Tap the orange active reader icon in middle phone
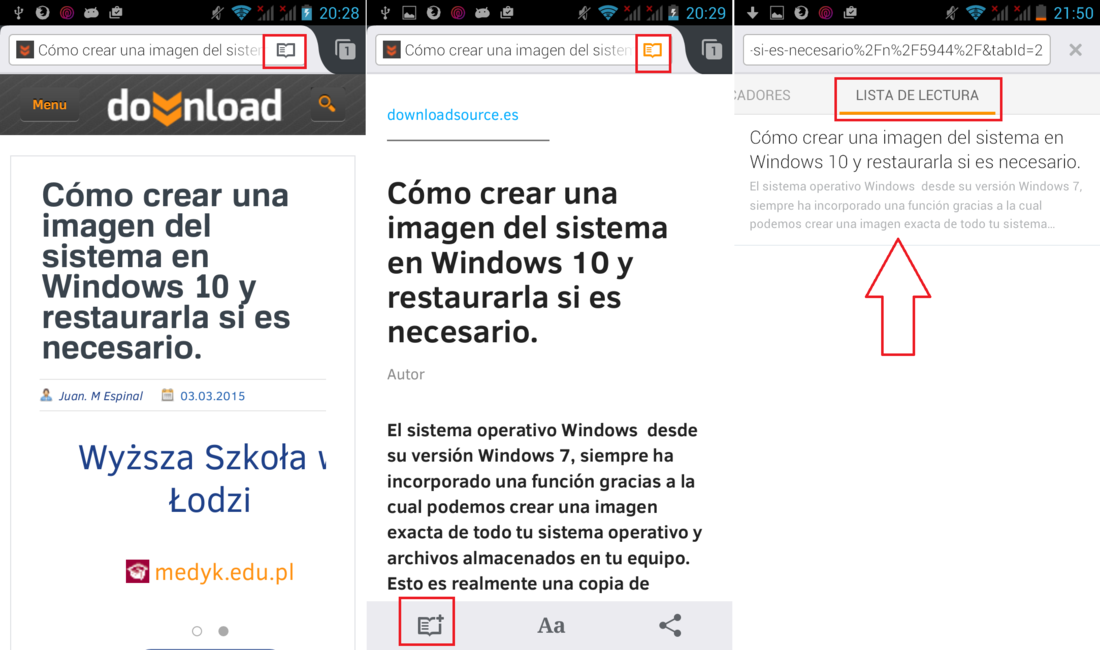This screenshot has height=650, width=1100. coord(652,50)
